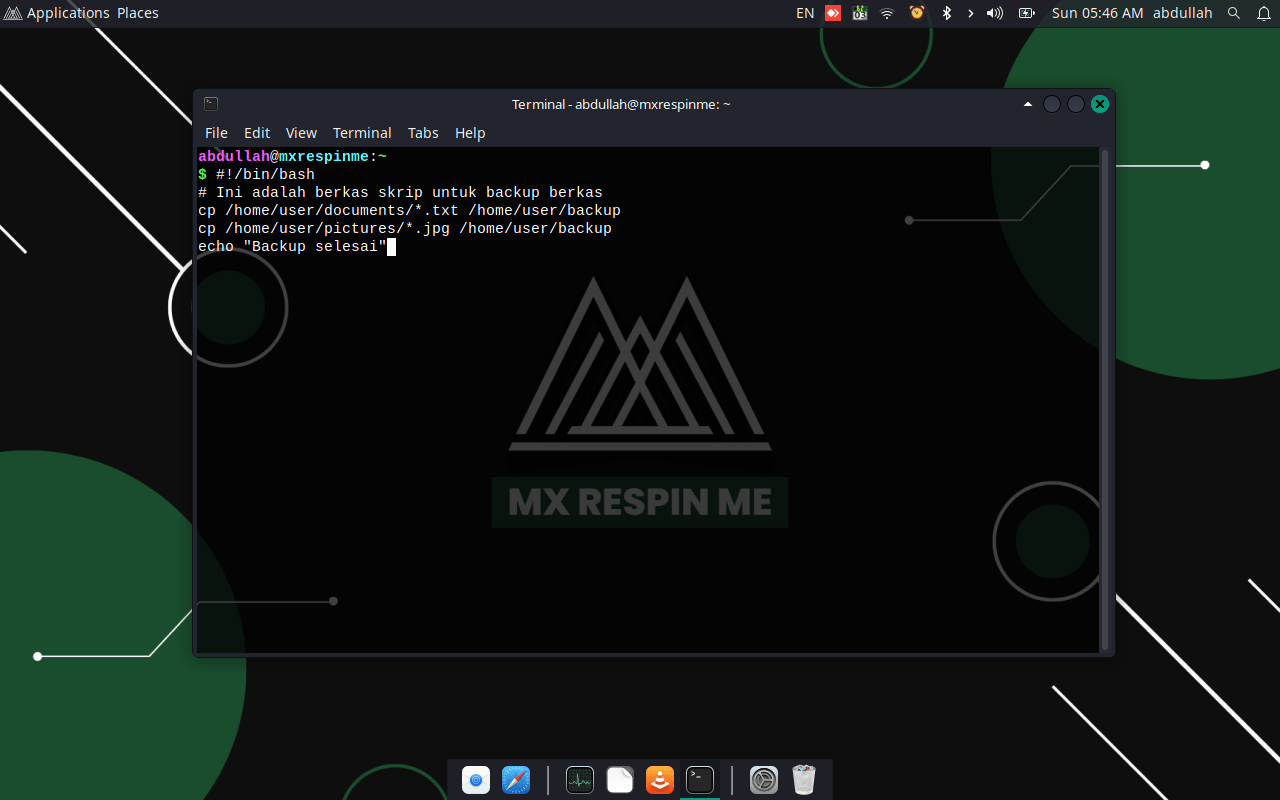Click the search magnifier in top panel
This screenshot has width=1280, height=800.
(1234, 13)
